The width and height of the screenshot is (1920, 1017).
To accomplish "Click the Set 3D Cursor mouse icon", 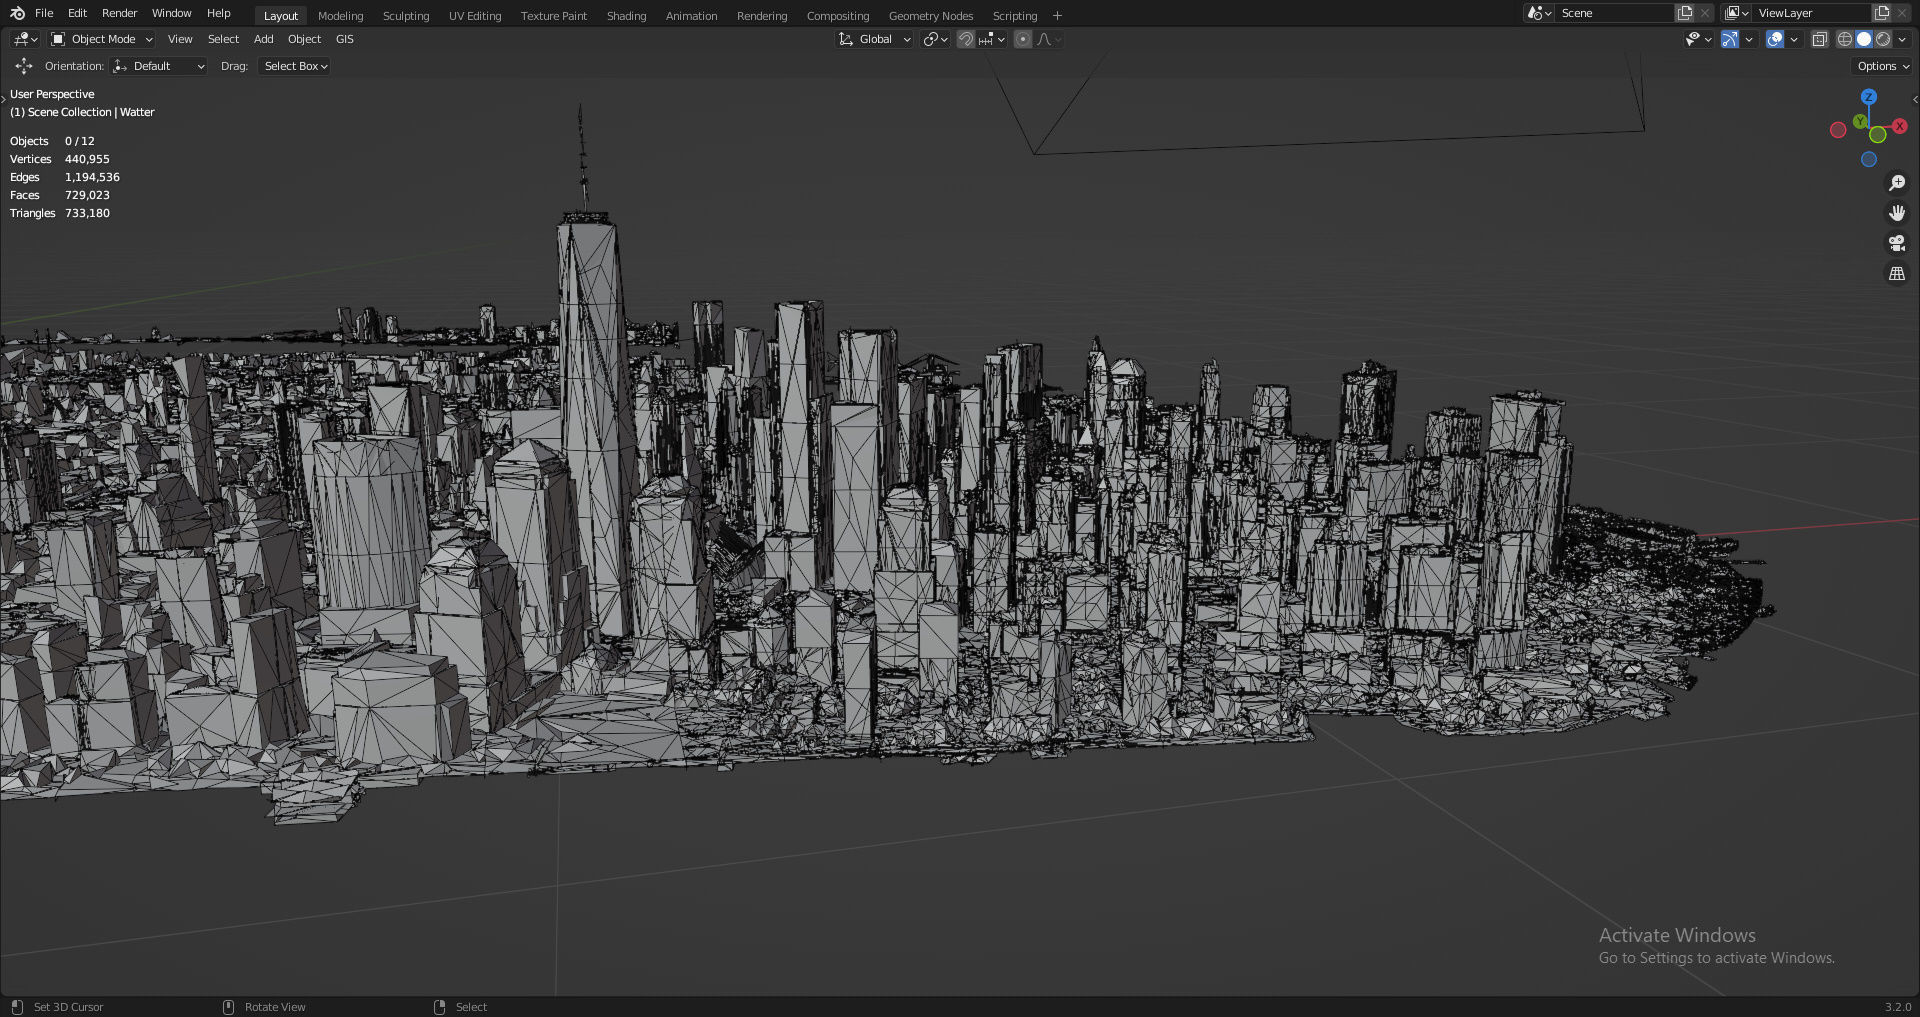I will 17,1007.
